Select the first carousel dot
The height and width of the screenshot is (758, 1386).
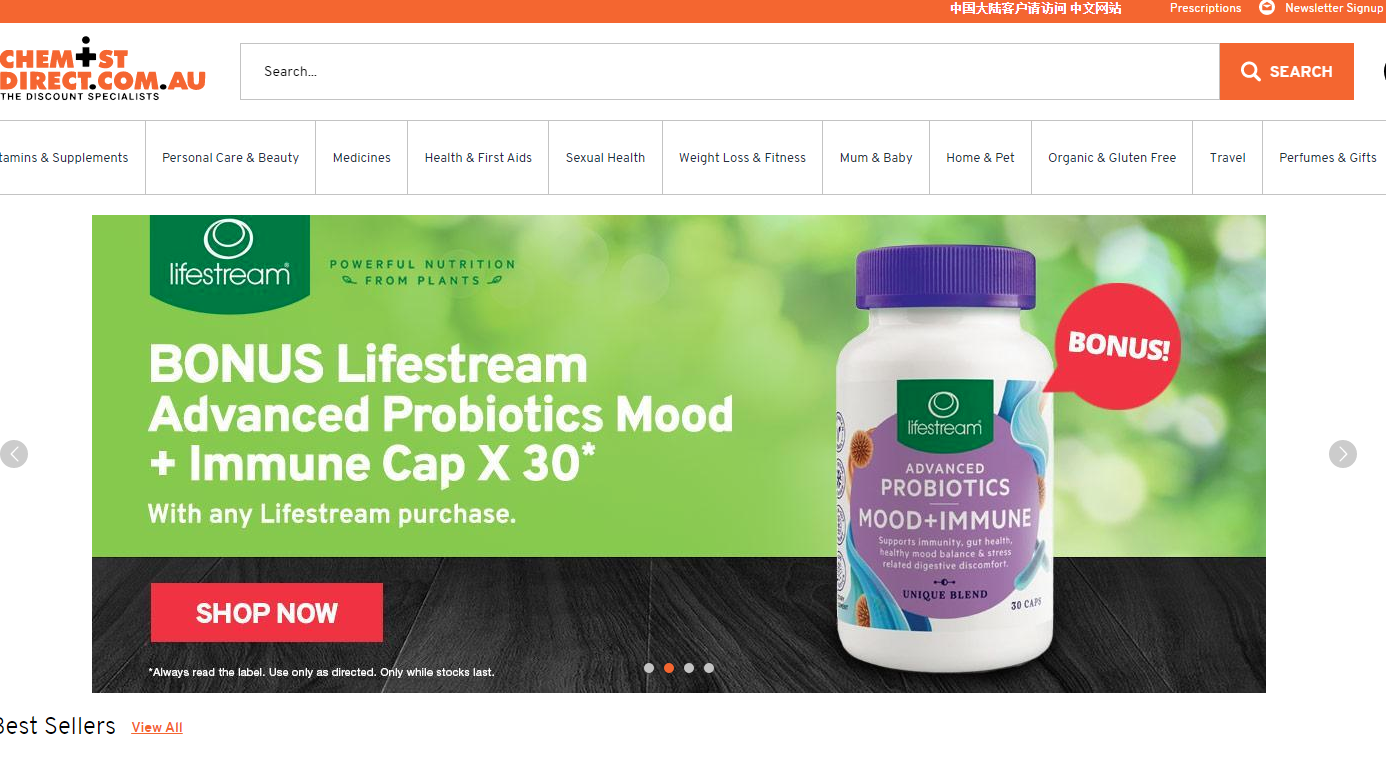click(649, 668)
